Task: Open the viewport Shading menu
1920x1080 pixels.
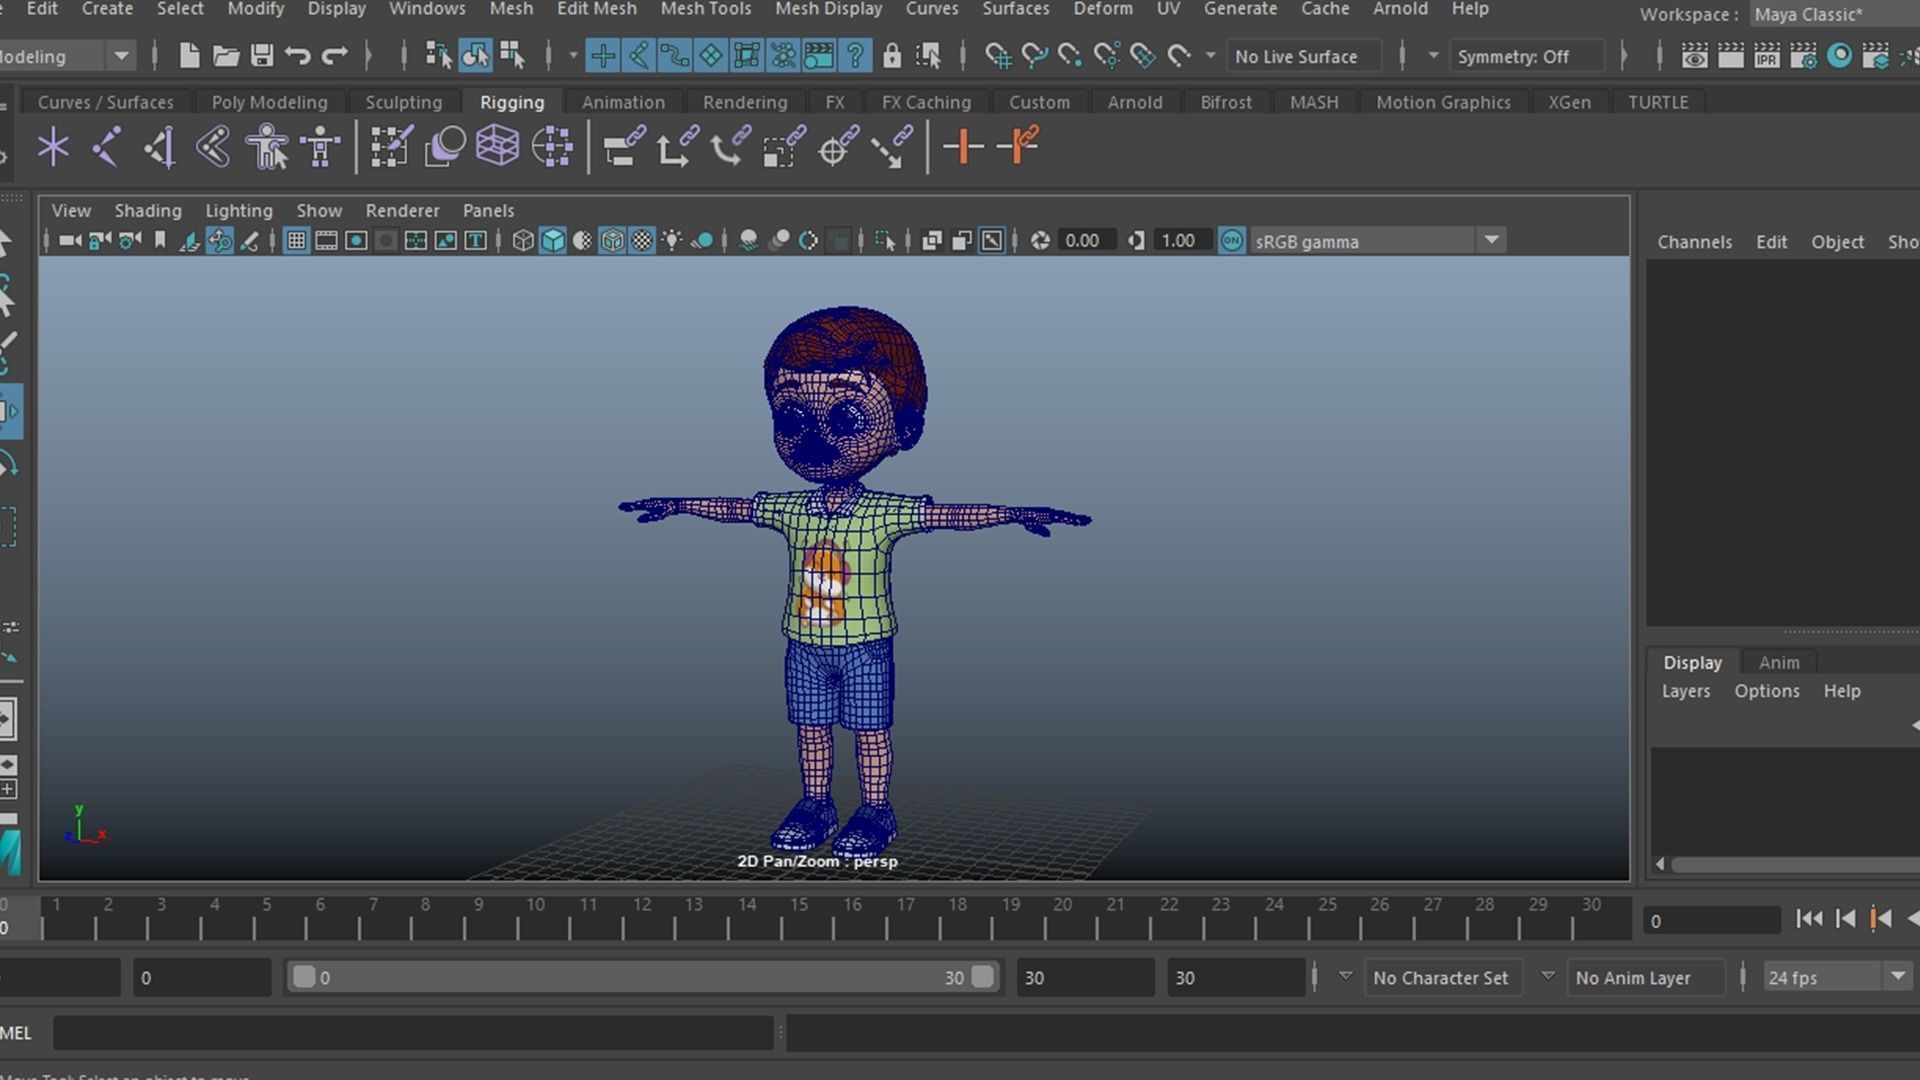Action: (148, 211)
